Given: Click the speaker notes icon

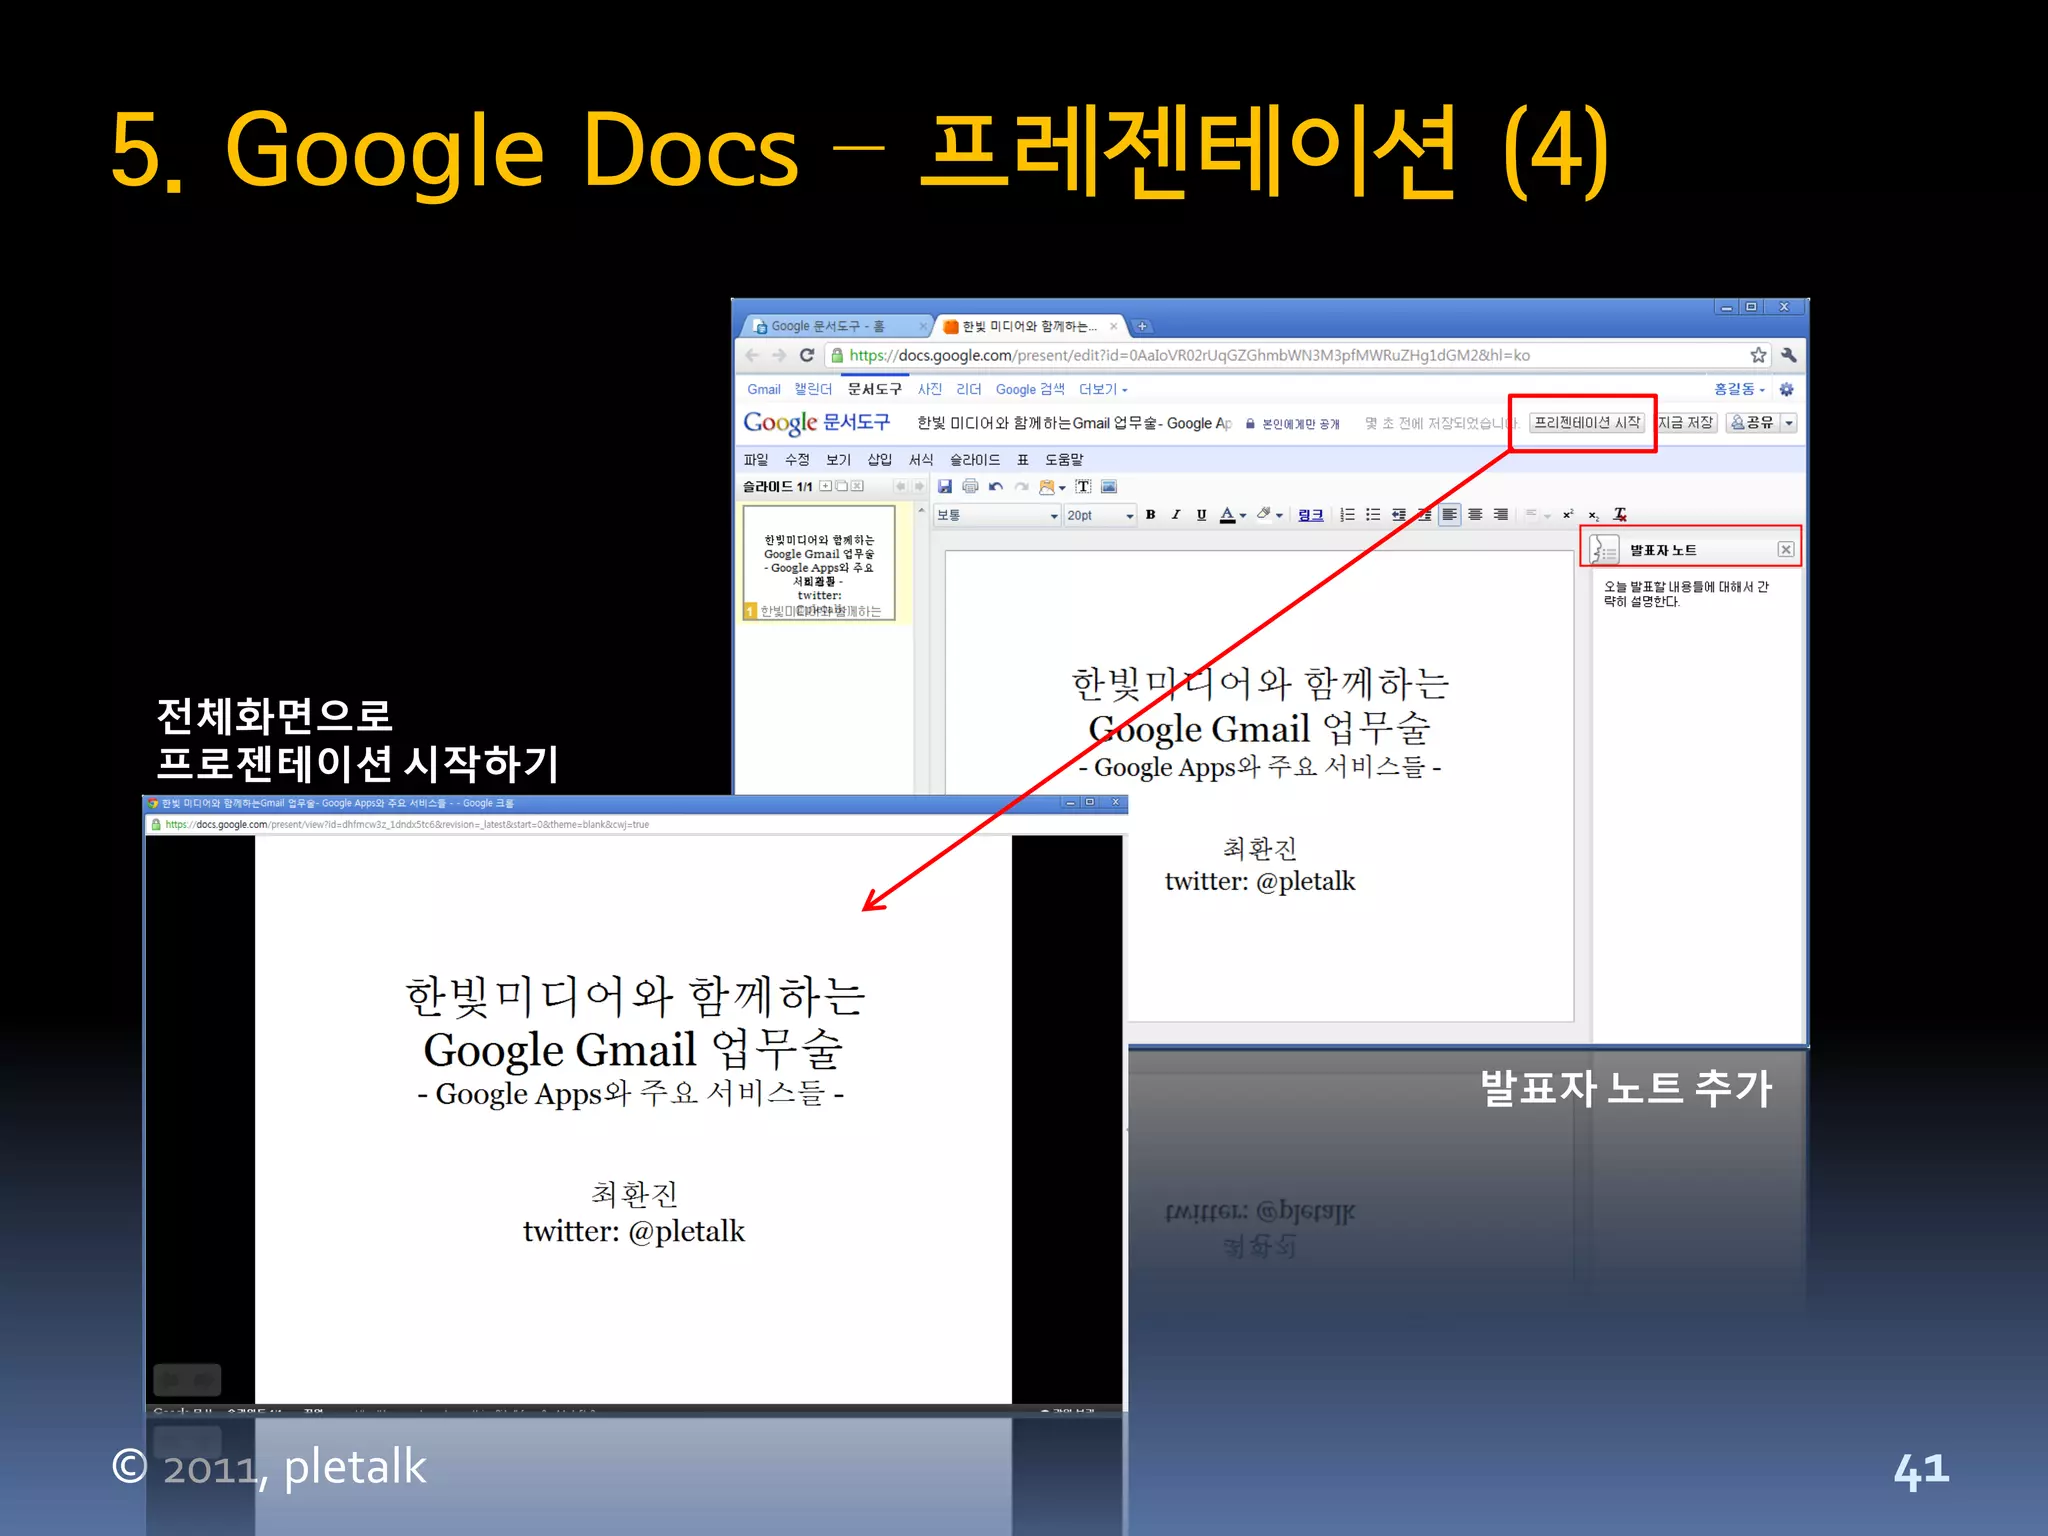Looking at the screenshot, I should [x=1605, y=550].
